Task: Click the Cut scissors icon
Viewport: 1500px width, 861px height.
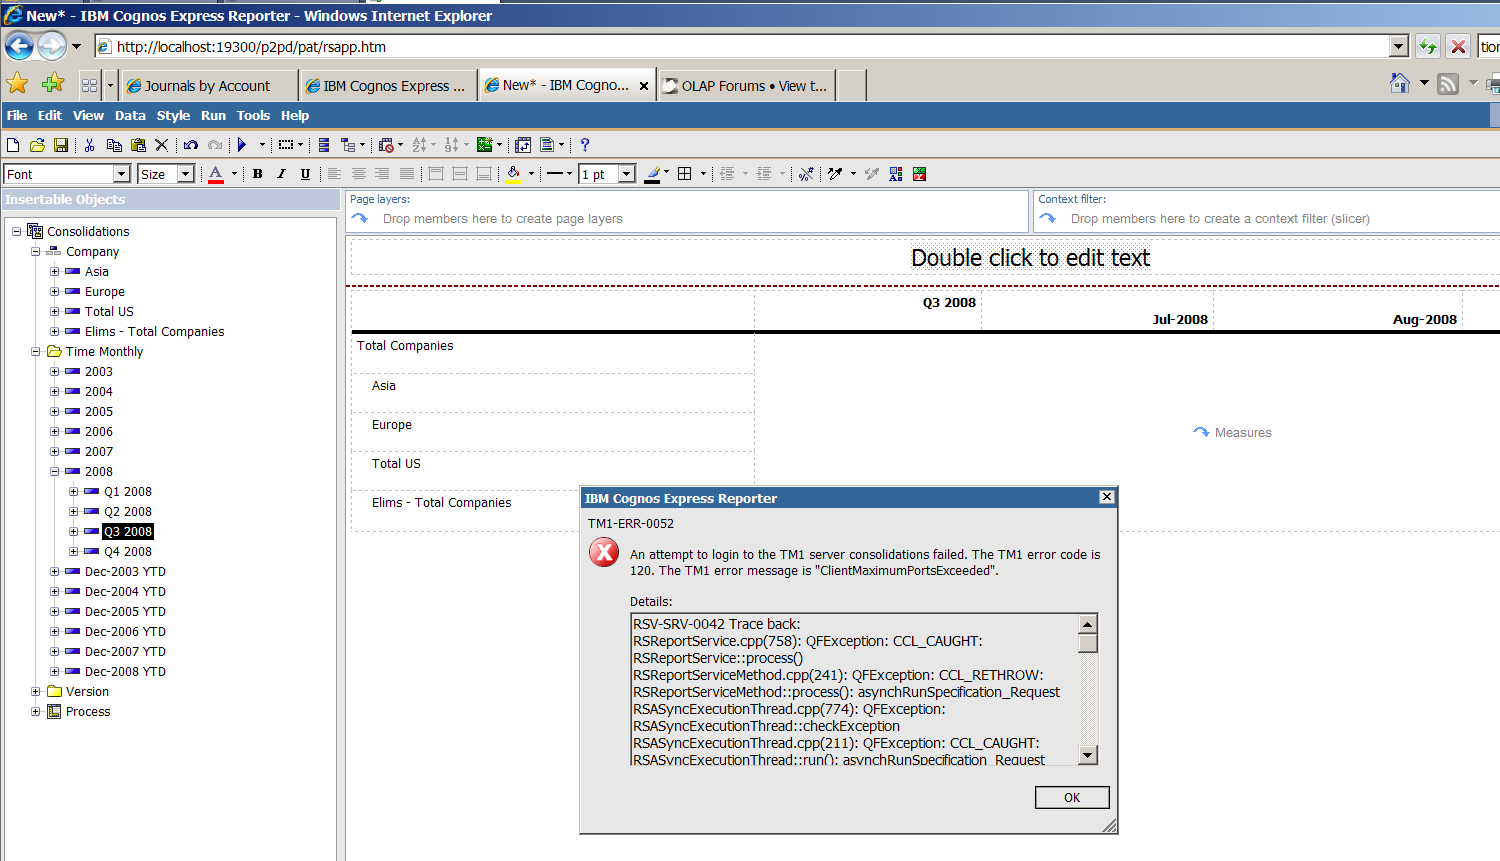Action: (x=89, y=145)
